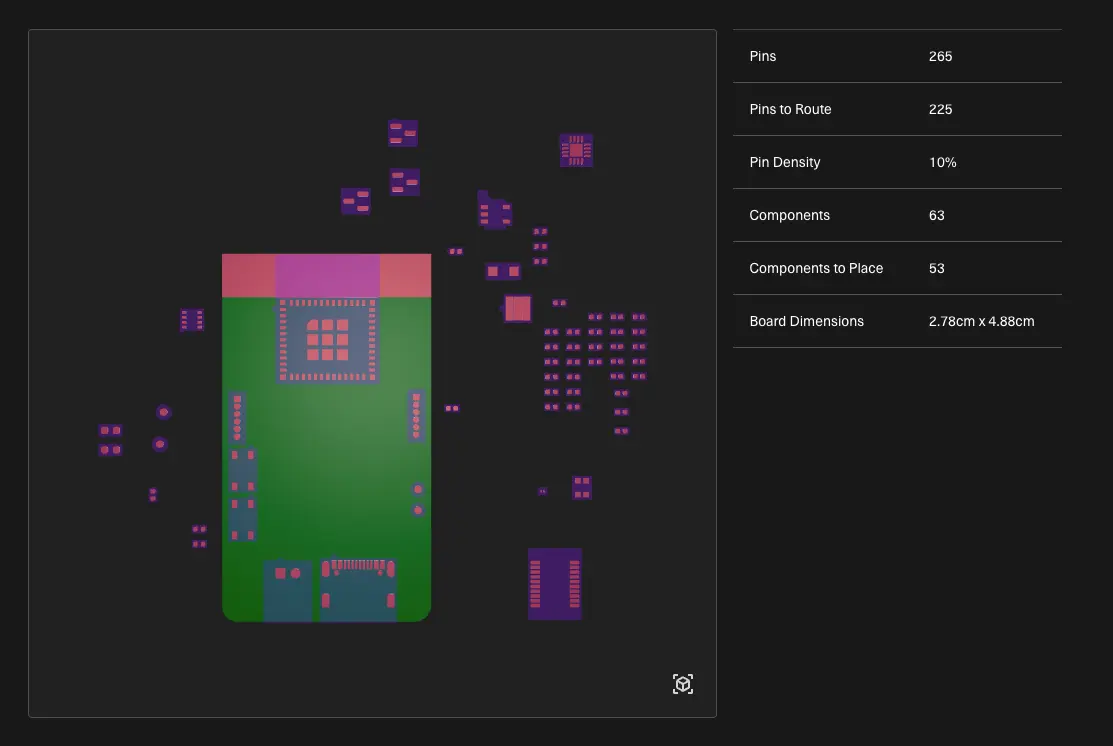Select the Components to Place label
Viewport: 1113px width, 746px height.
pos(816,268)
